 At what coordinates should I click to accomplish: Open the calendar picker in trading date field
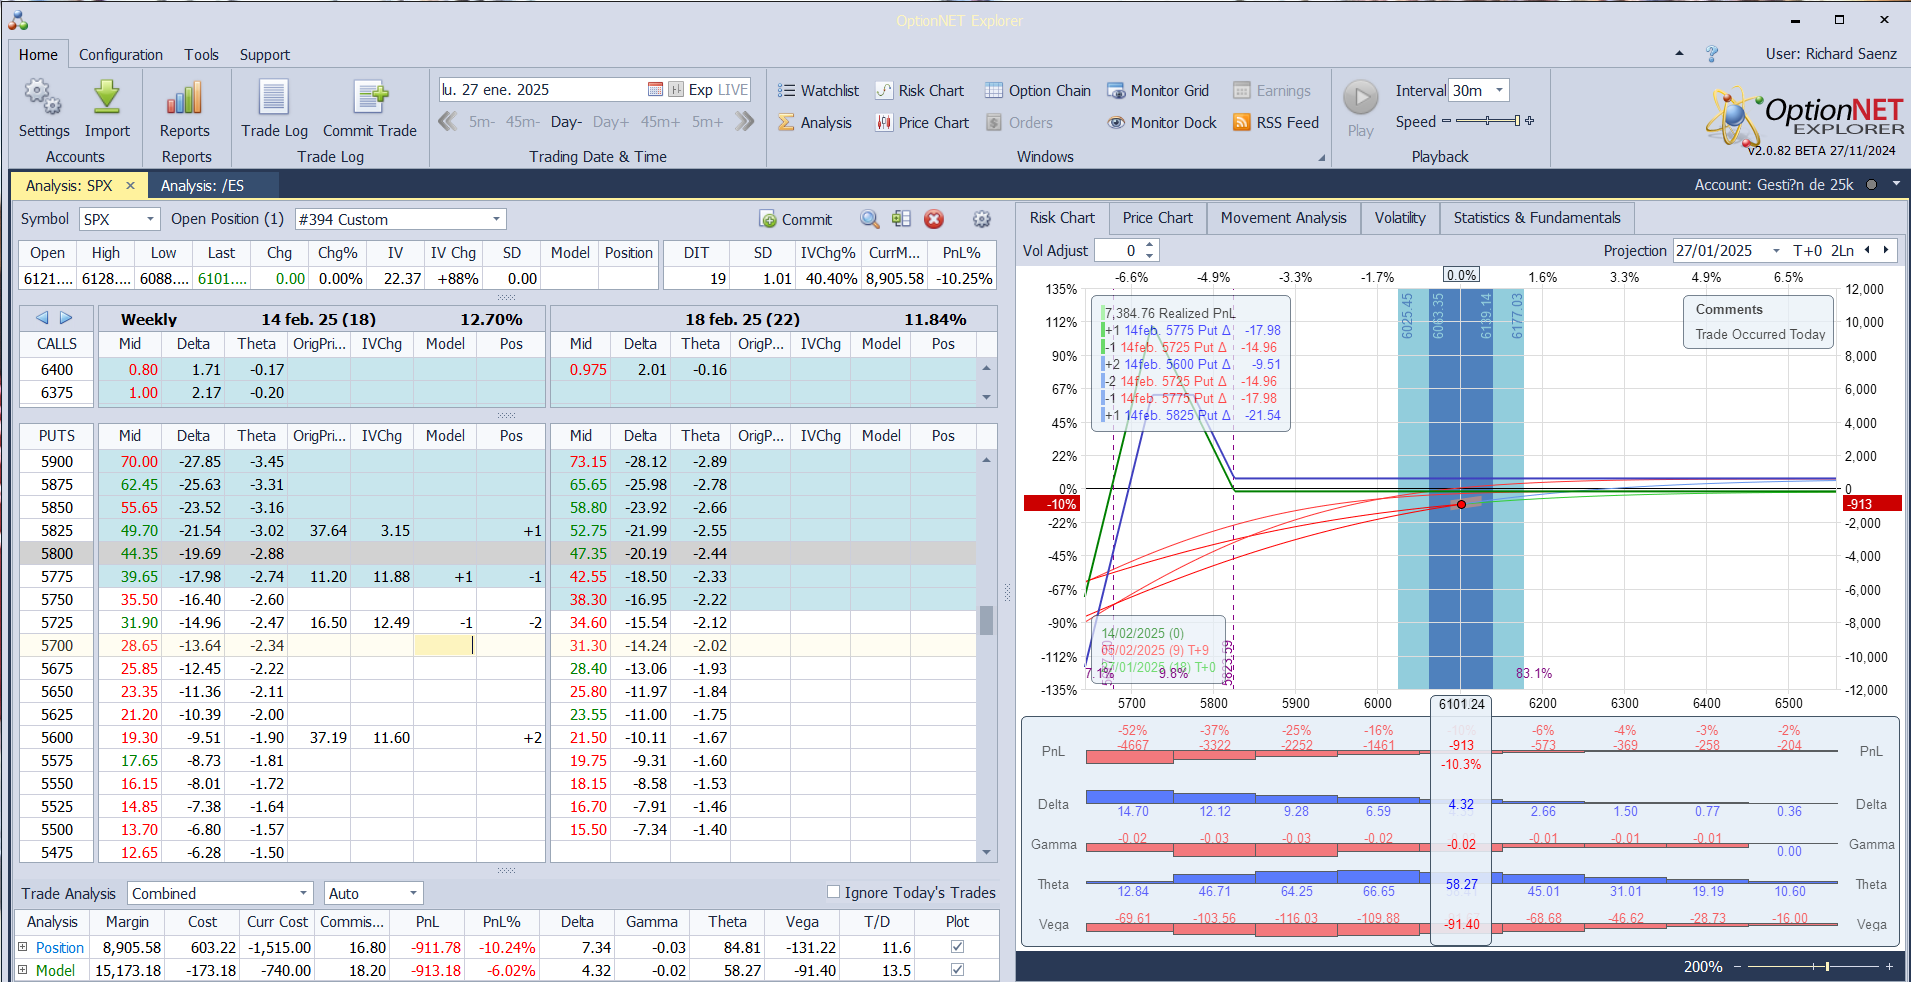655,90
